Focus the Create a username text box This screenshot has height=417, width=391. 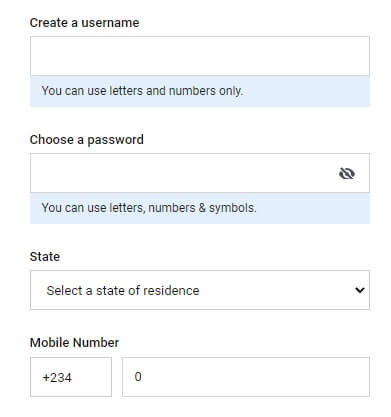pos(200,56)
